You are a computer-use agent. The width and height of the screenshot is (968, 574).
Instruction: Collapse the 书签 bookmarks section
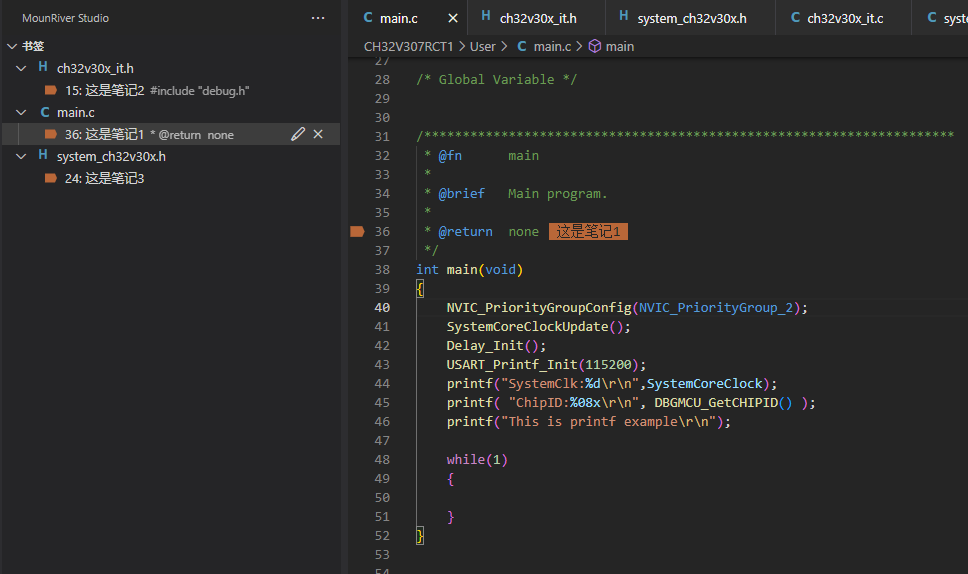point(12,46)
